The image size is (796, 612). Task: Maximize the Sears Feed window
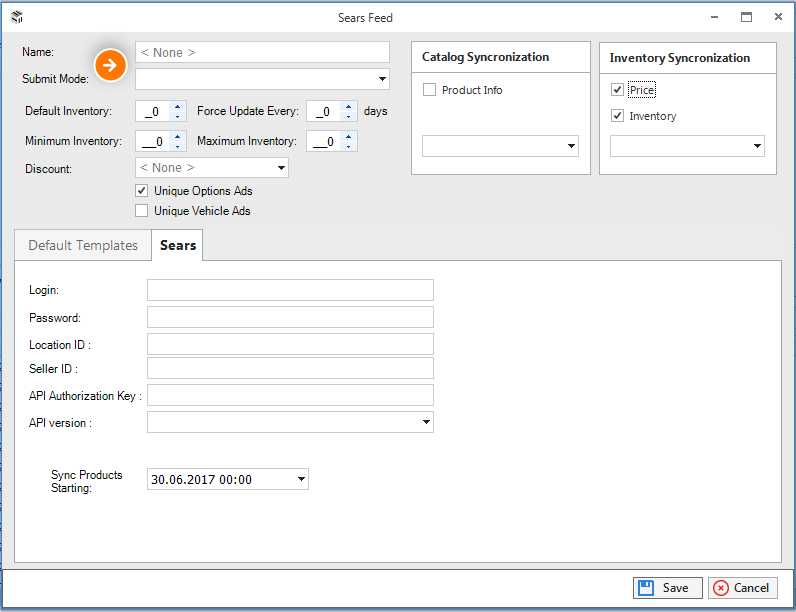pos(746,17)
